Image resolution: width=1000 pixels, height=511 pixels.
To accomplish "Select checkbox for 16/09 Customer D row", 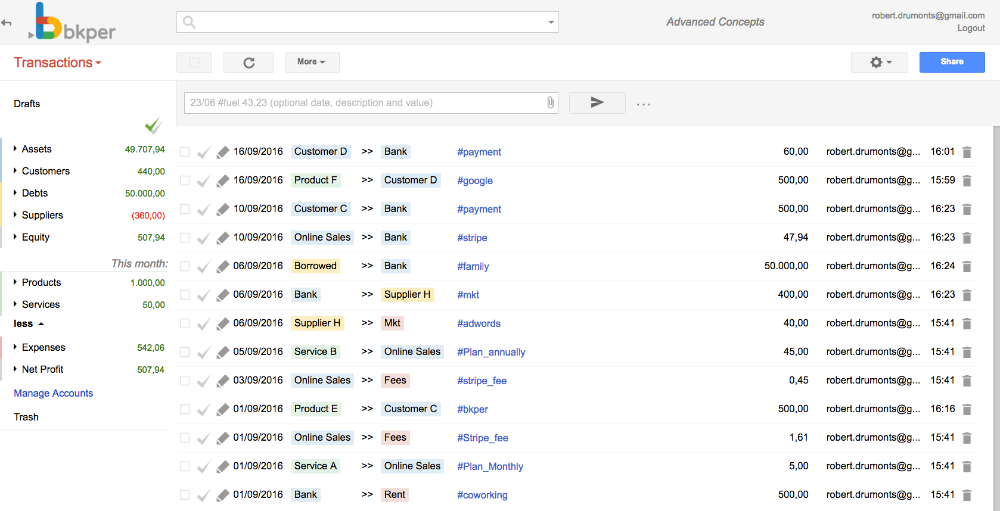I will (x=185, y=152).
